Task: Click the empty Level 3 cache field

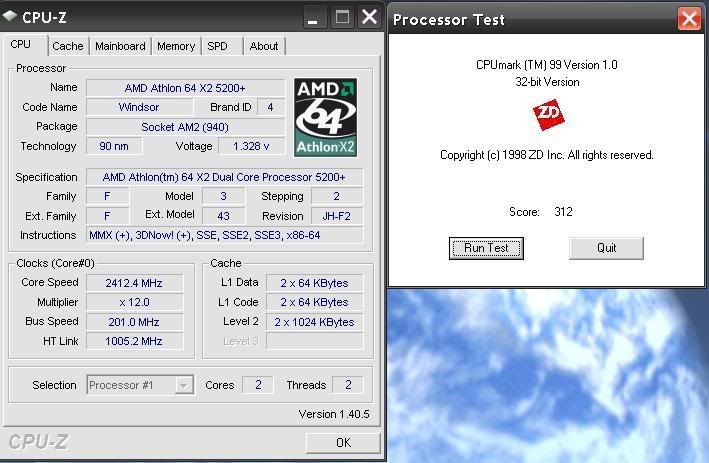Action: (314, 341)
